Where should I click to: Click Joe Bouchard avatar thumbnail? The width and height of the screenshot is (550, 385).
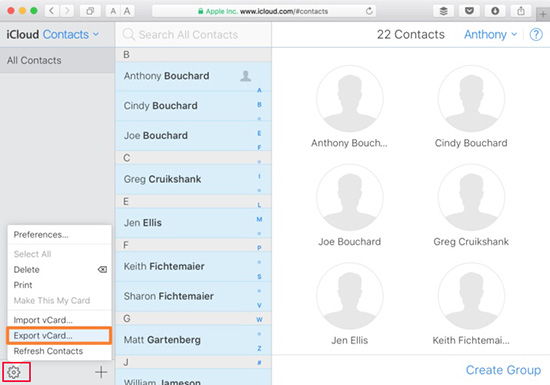pyautogui.click(x=349, y=197)
